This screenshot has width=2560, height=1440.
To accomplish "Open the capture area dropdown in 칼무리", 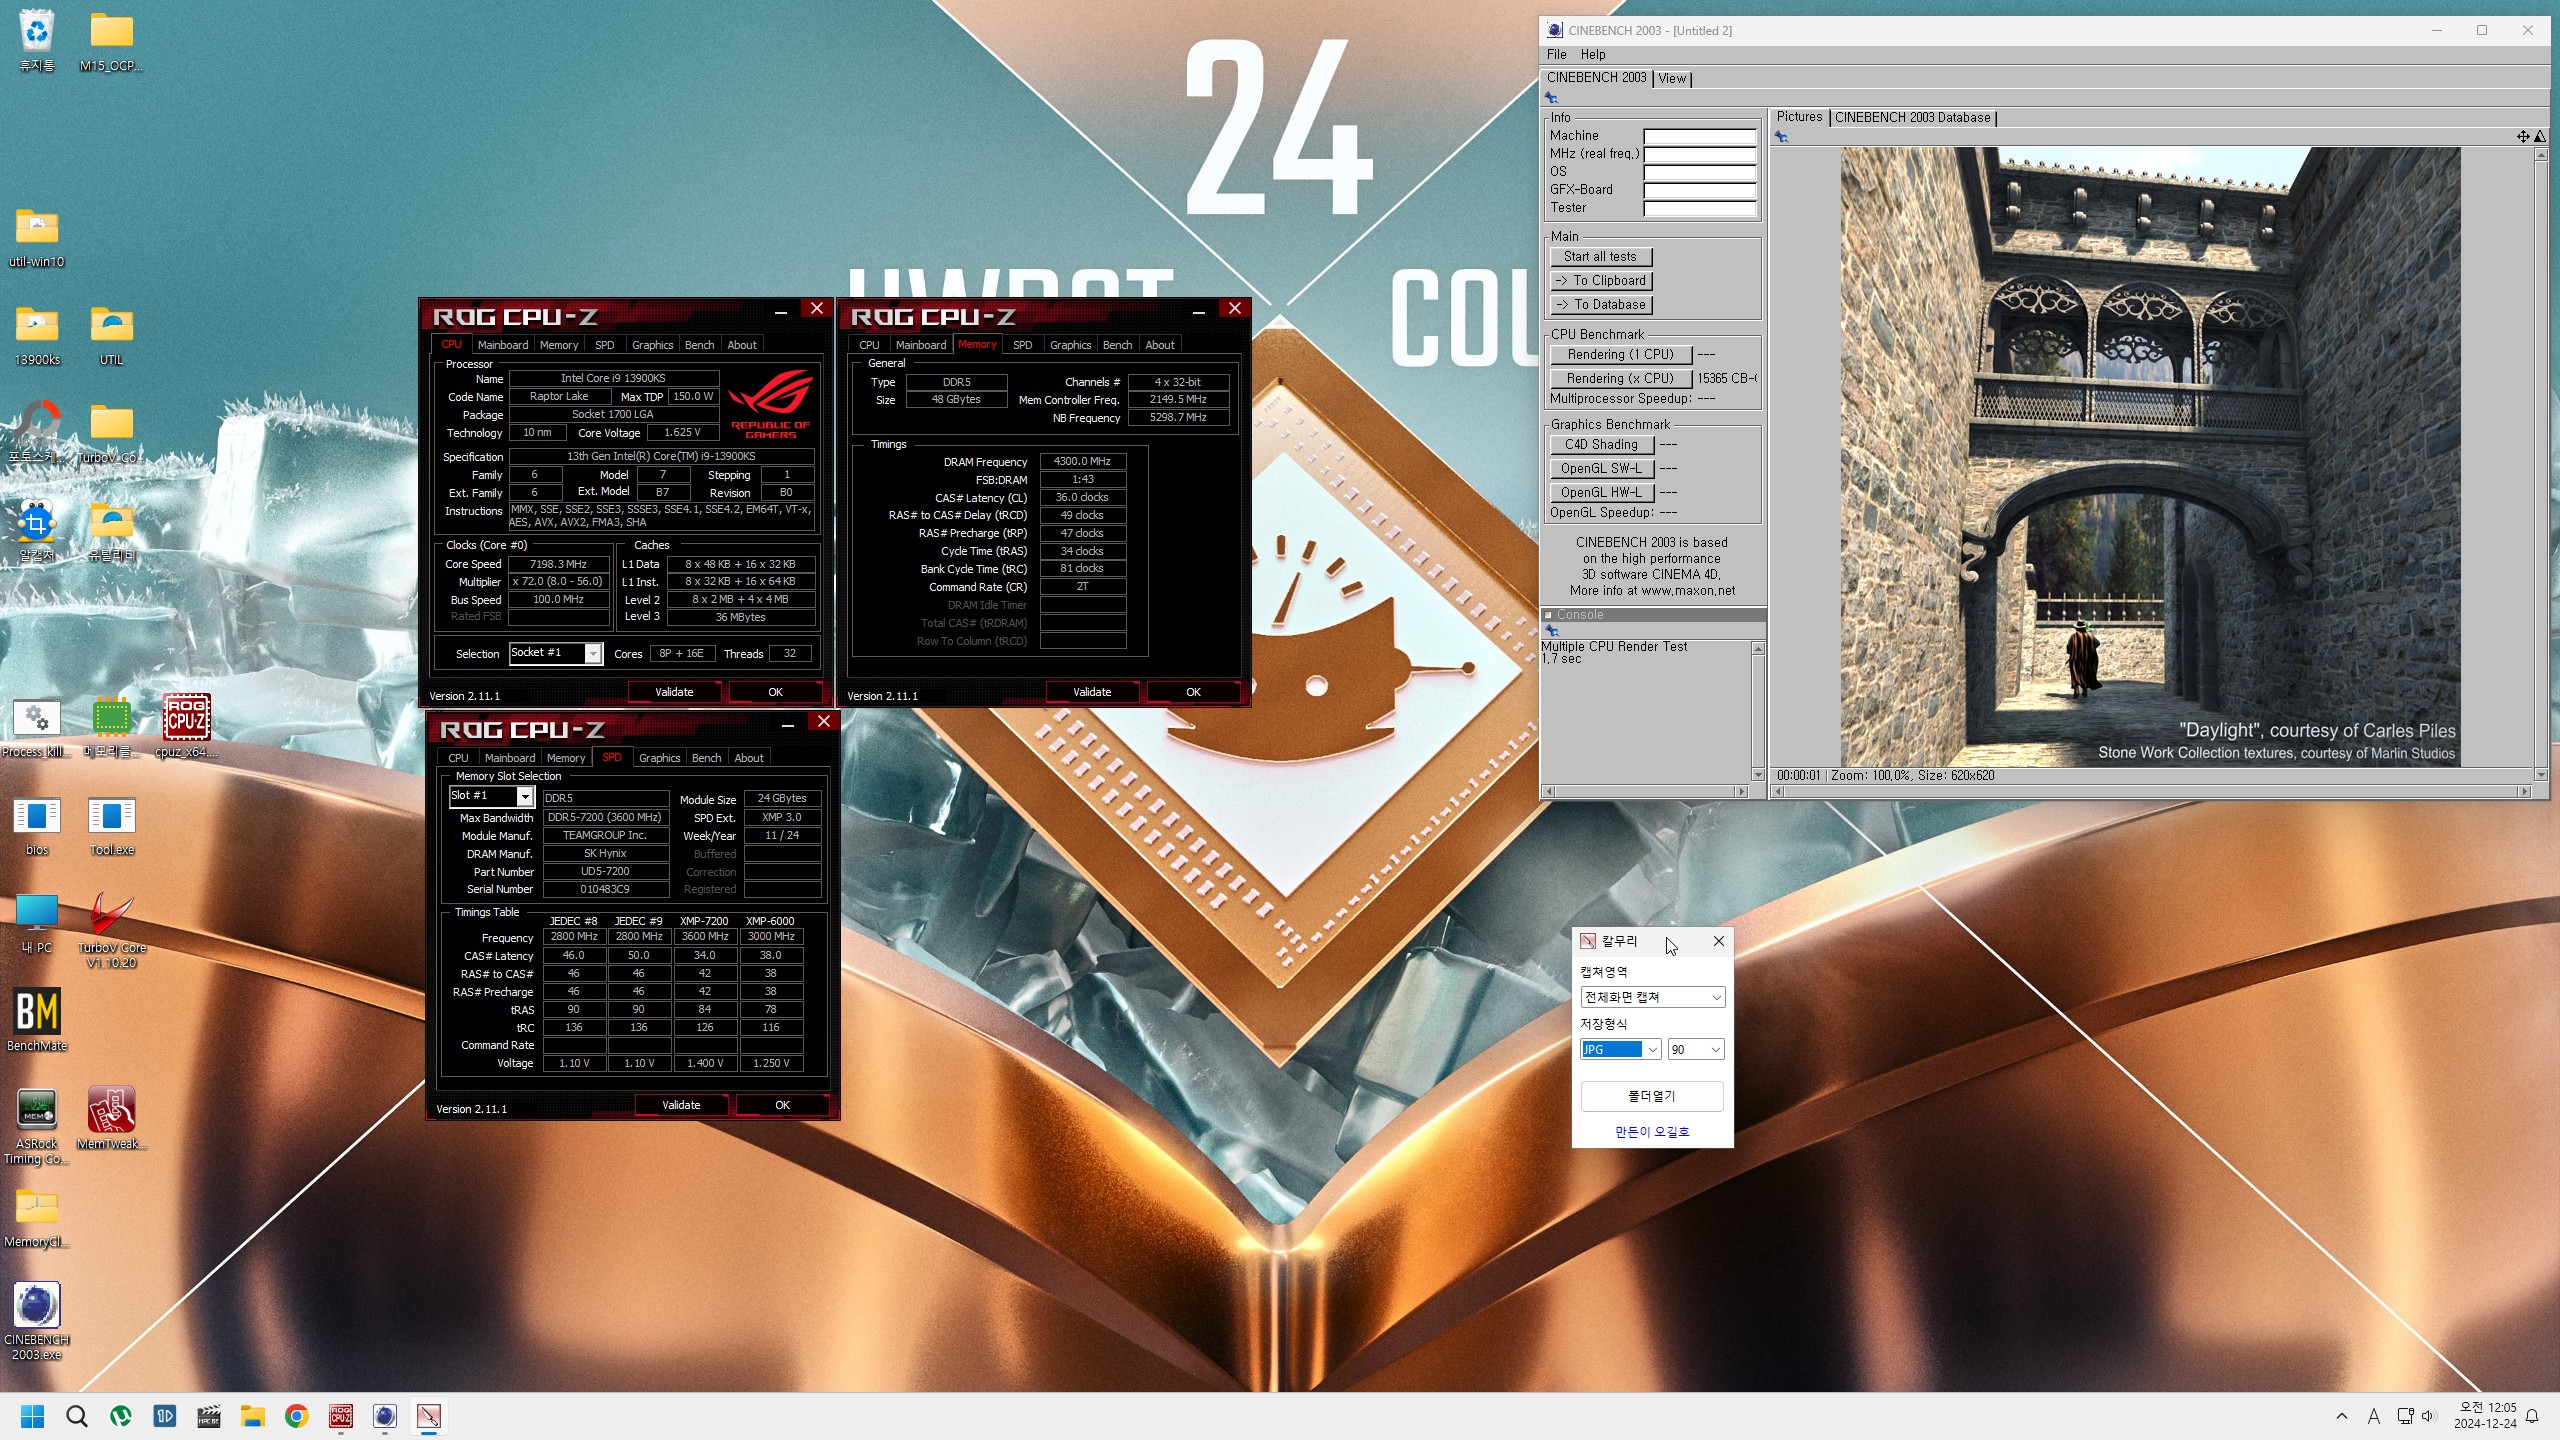I will tap(1652, 997).
